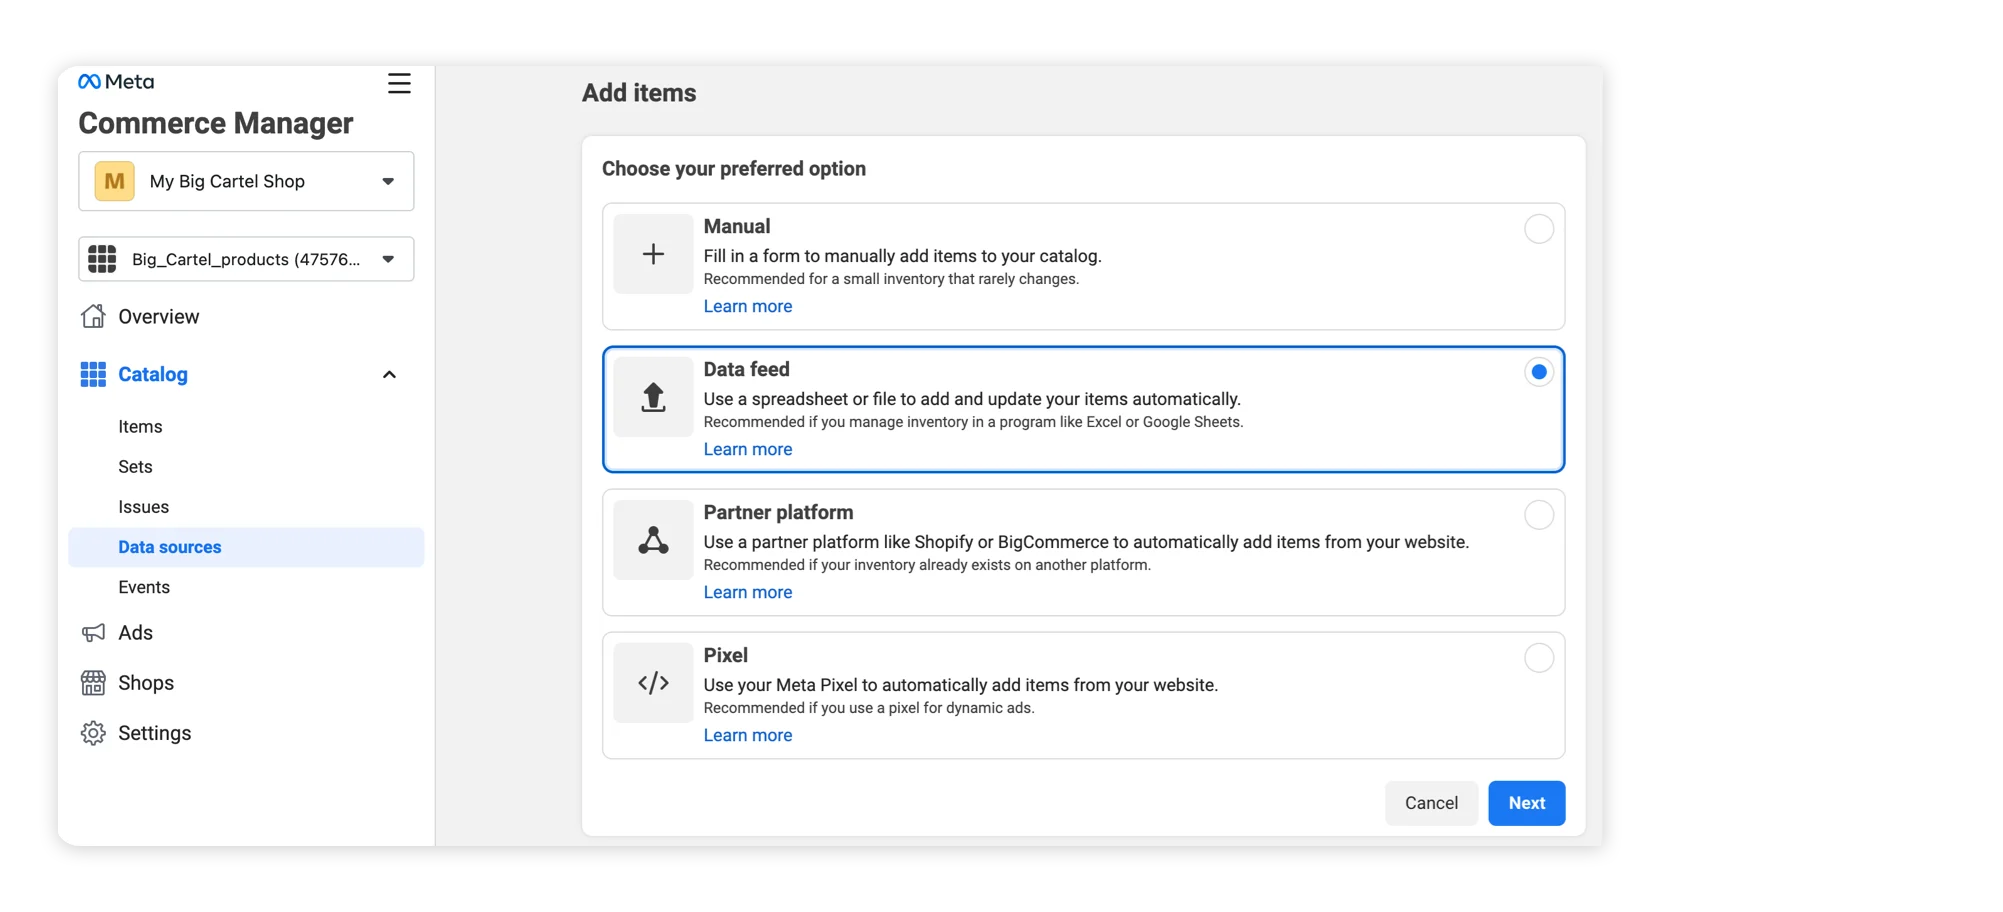Image resolution: width=2003 pixels, height=912 pixels.
Task: Click 'Choose your preferred option' text
Action: (734, 169)
